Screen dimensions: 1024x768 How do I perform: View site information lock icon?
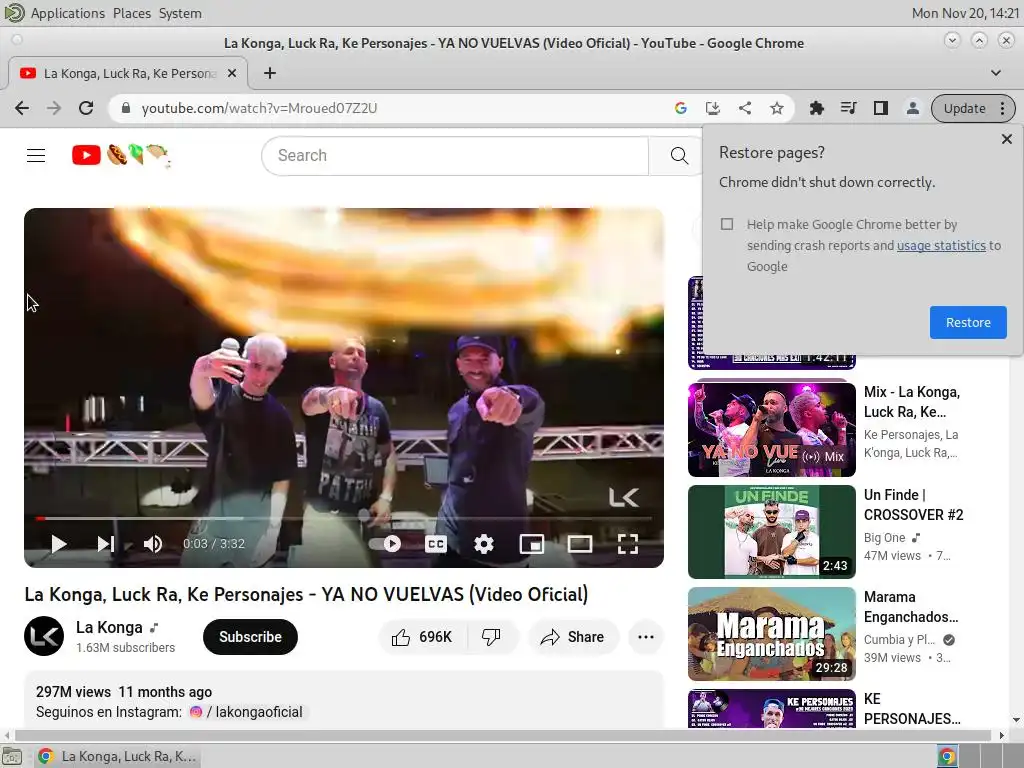pos(126,108)
